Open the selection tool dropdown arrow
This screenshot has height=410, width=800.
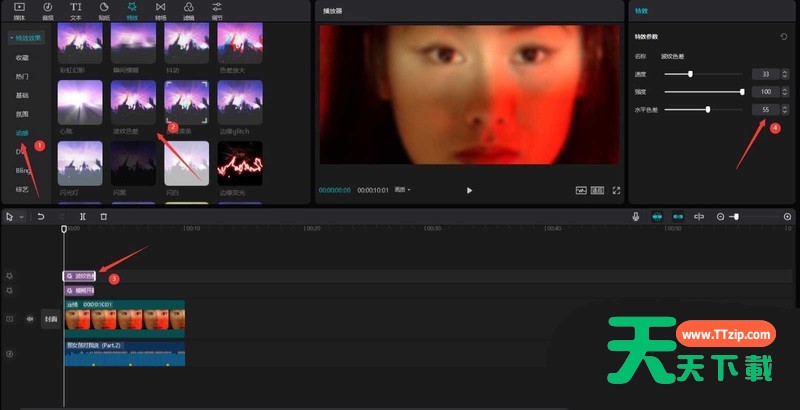tap(21, 216)
